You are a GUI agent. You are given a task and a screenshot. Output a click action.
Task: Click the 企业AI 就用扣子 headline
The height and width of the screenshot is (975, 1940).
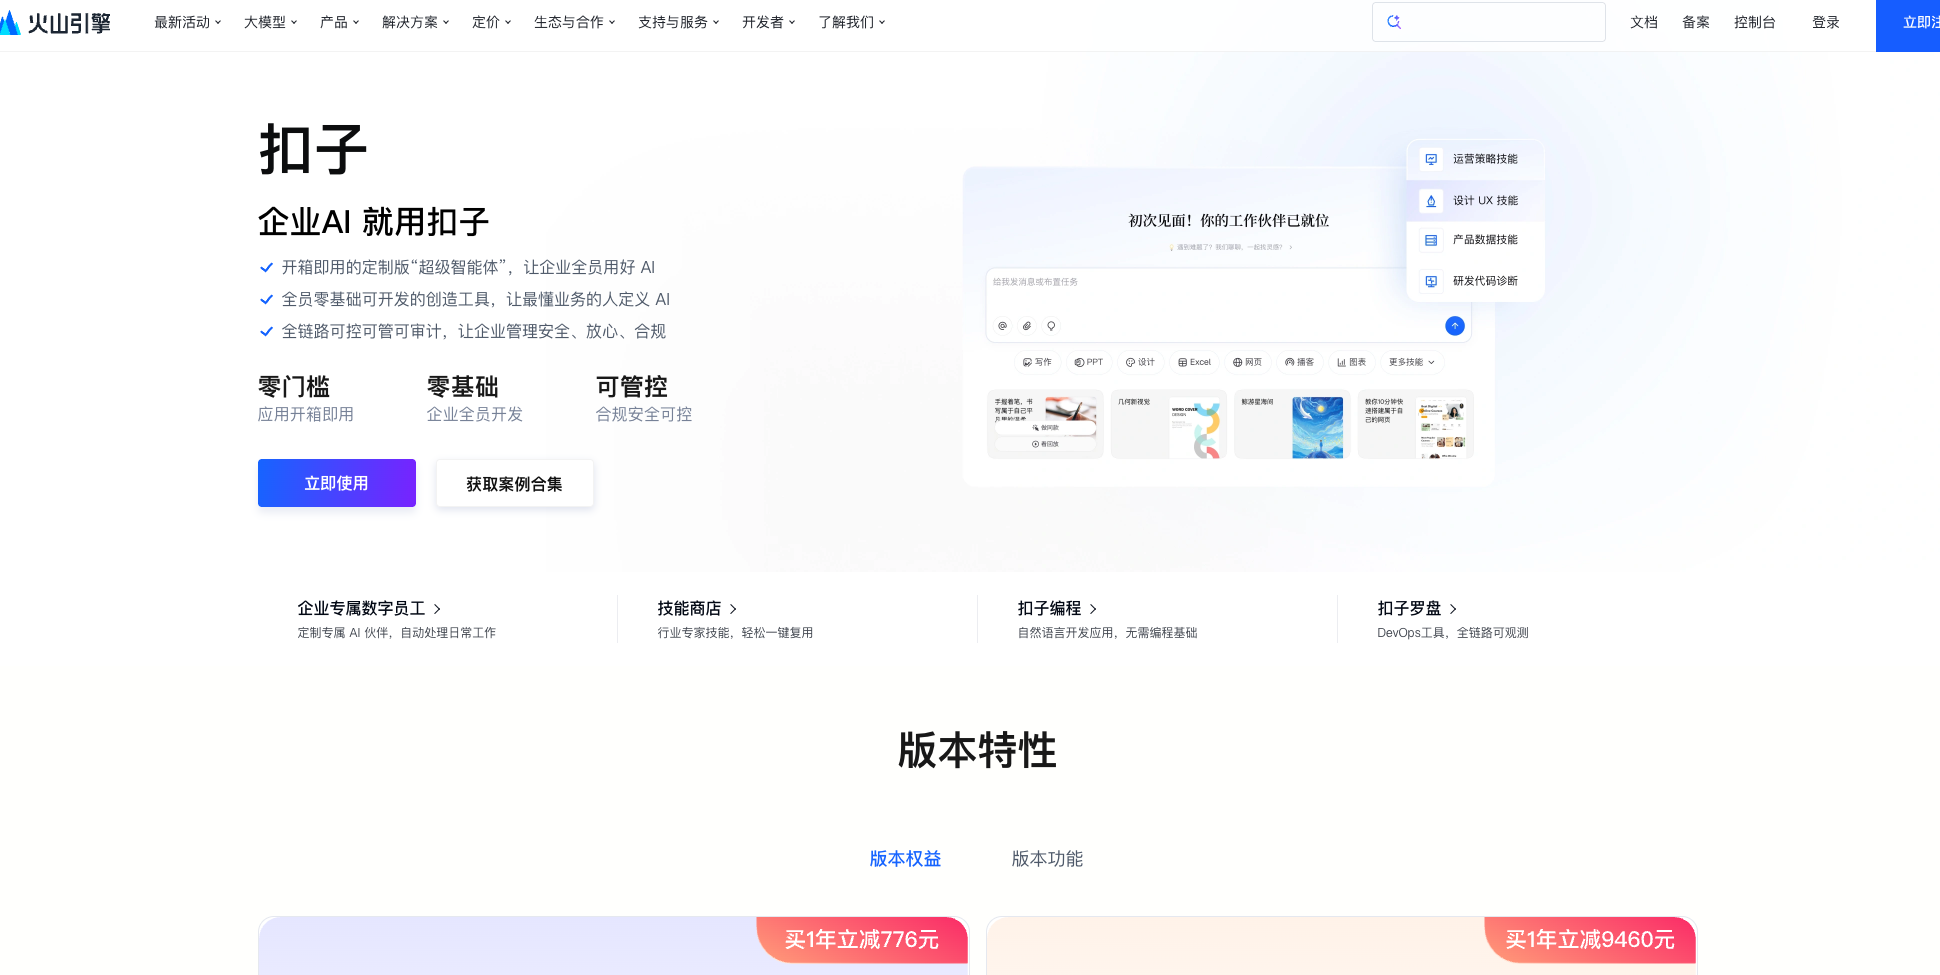(373, 222)
